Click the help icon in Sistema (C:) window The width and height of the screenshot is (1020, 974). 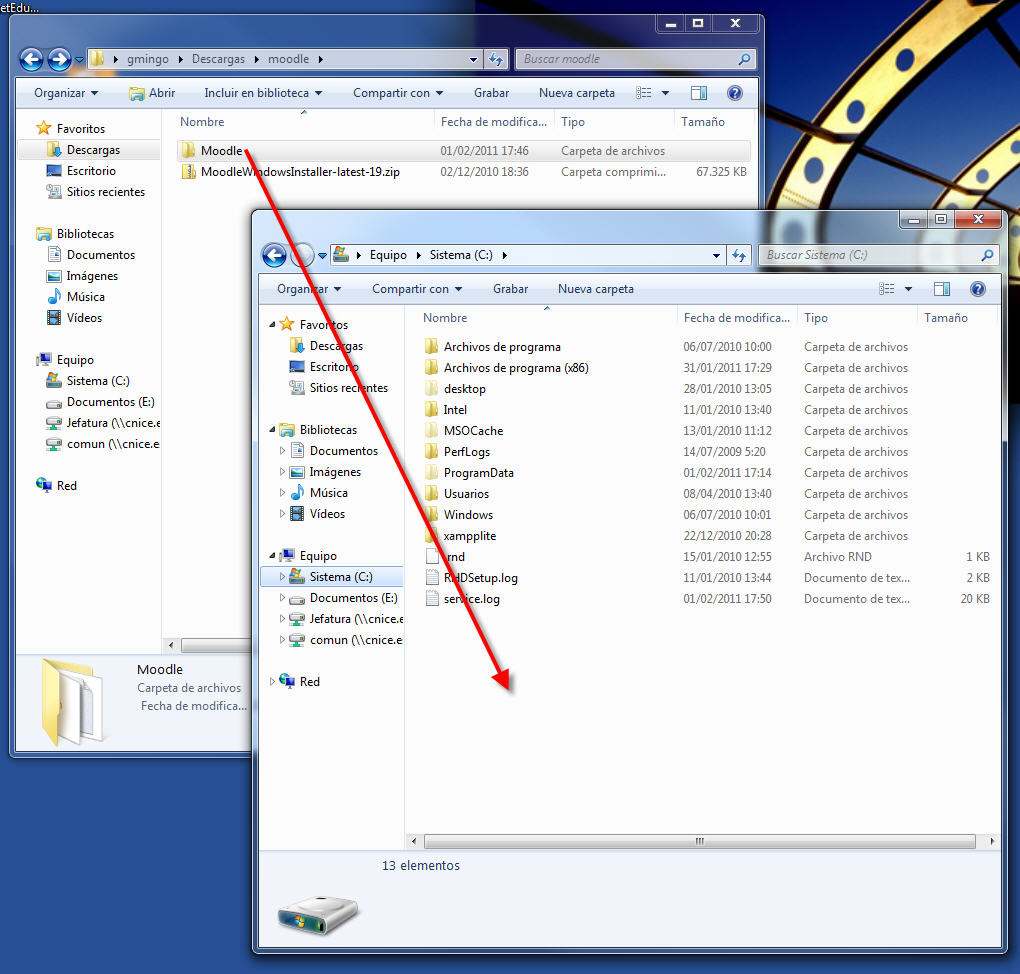coord(977,289)
